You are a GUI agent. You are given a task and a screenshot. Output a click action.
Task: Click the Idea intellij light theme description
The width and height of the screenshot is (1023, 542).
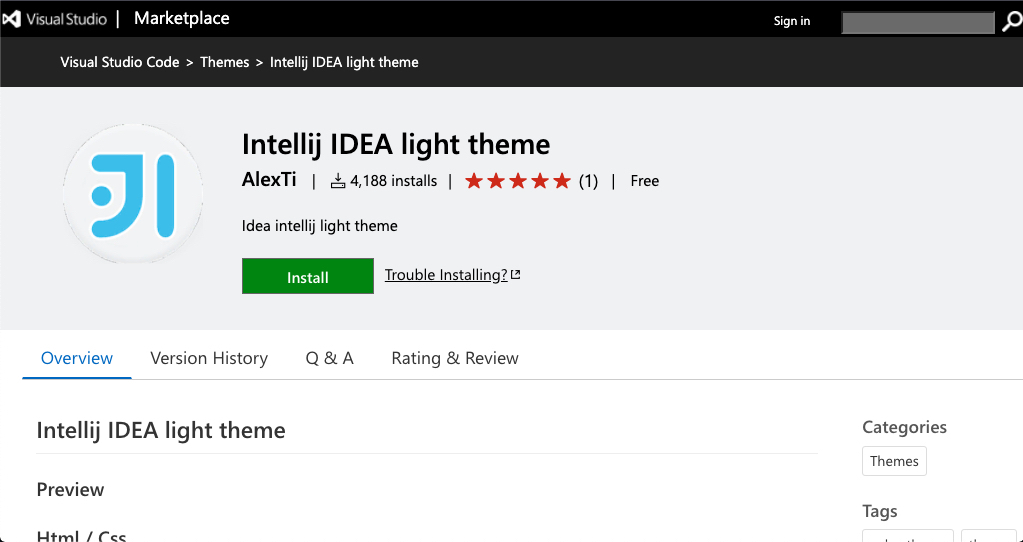(x=320, y=226)
